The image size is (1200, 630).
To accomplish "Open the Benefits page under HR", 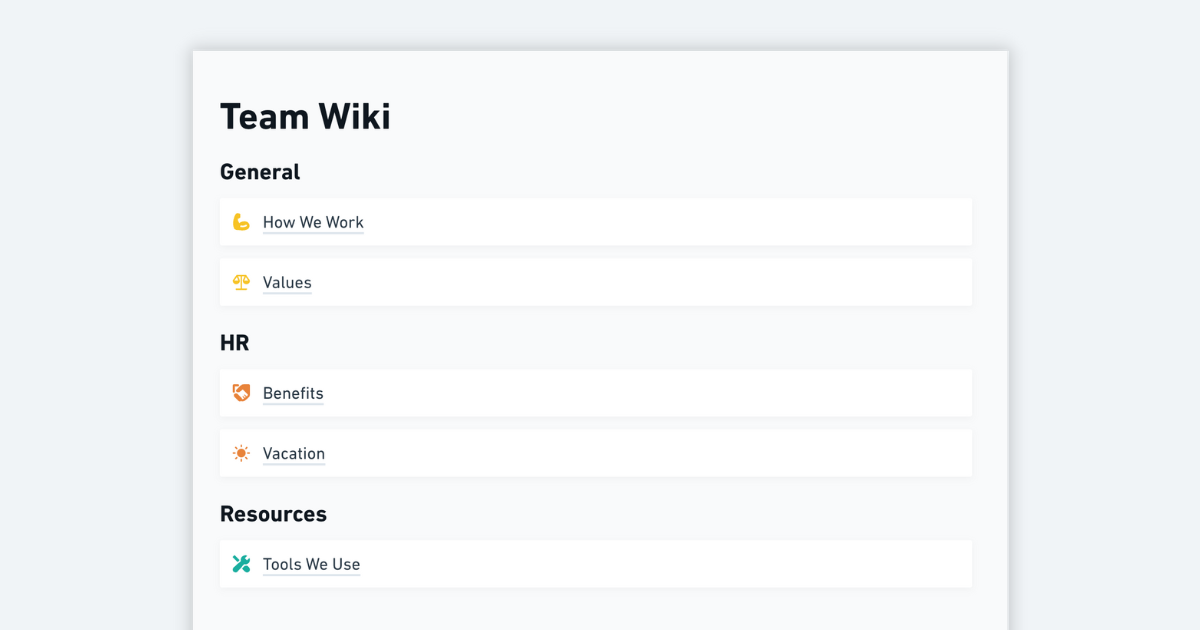I will point(292,393).
